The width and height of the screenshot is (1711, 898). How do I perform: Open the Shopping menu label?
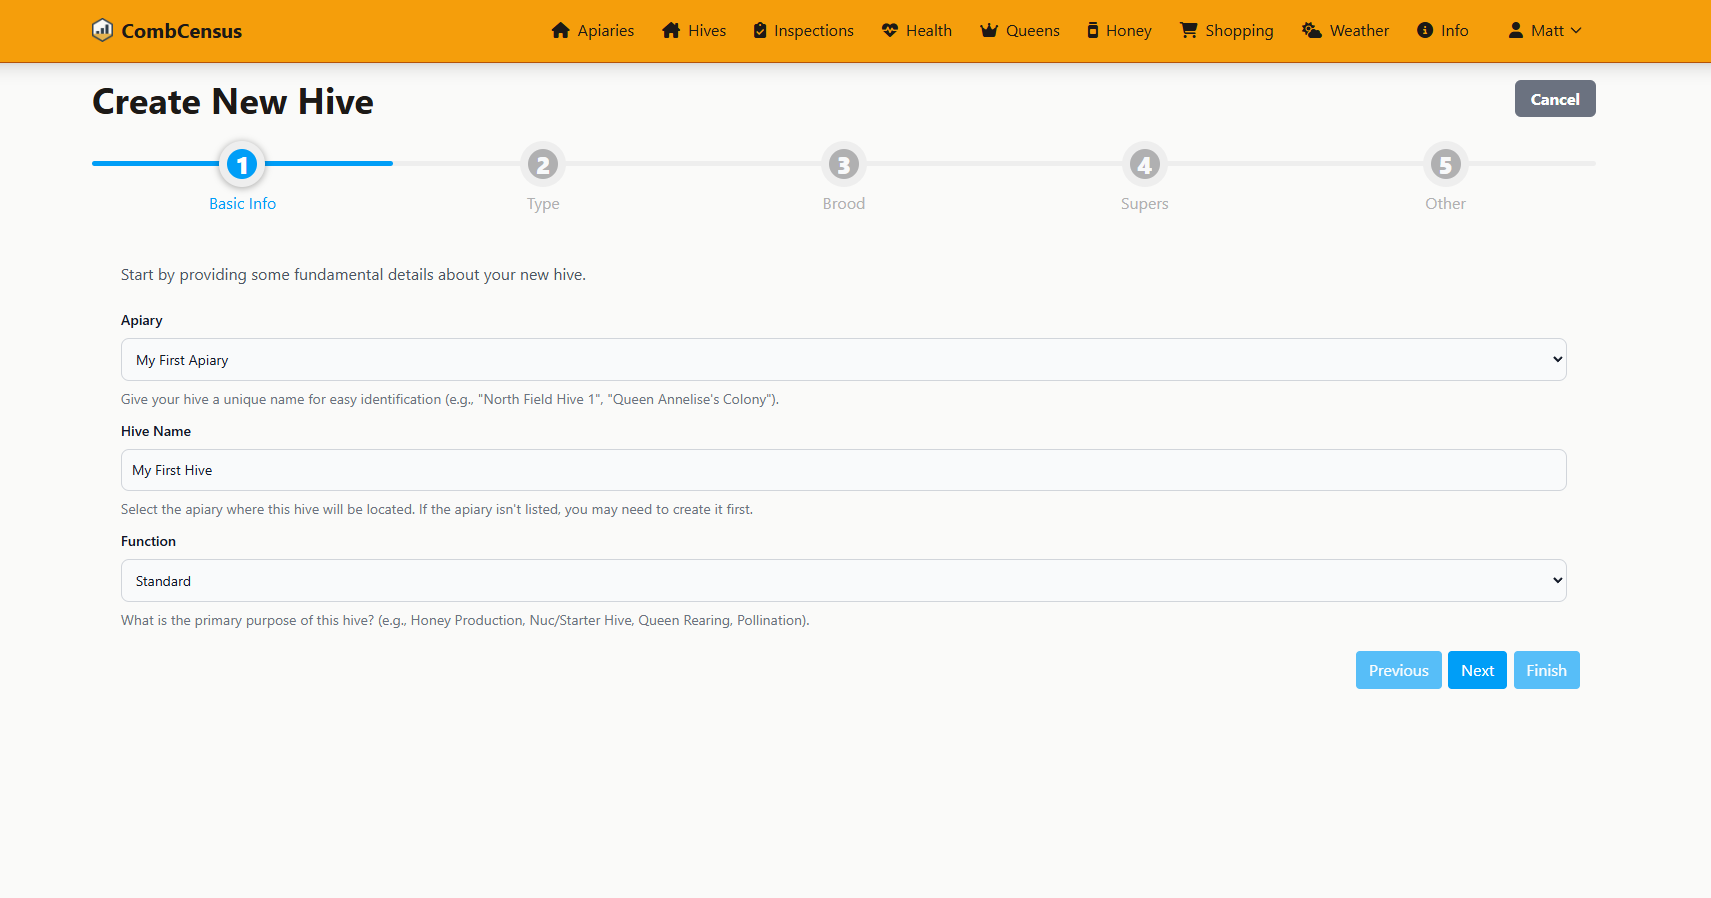click(x=1240, y=31)
